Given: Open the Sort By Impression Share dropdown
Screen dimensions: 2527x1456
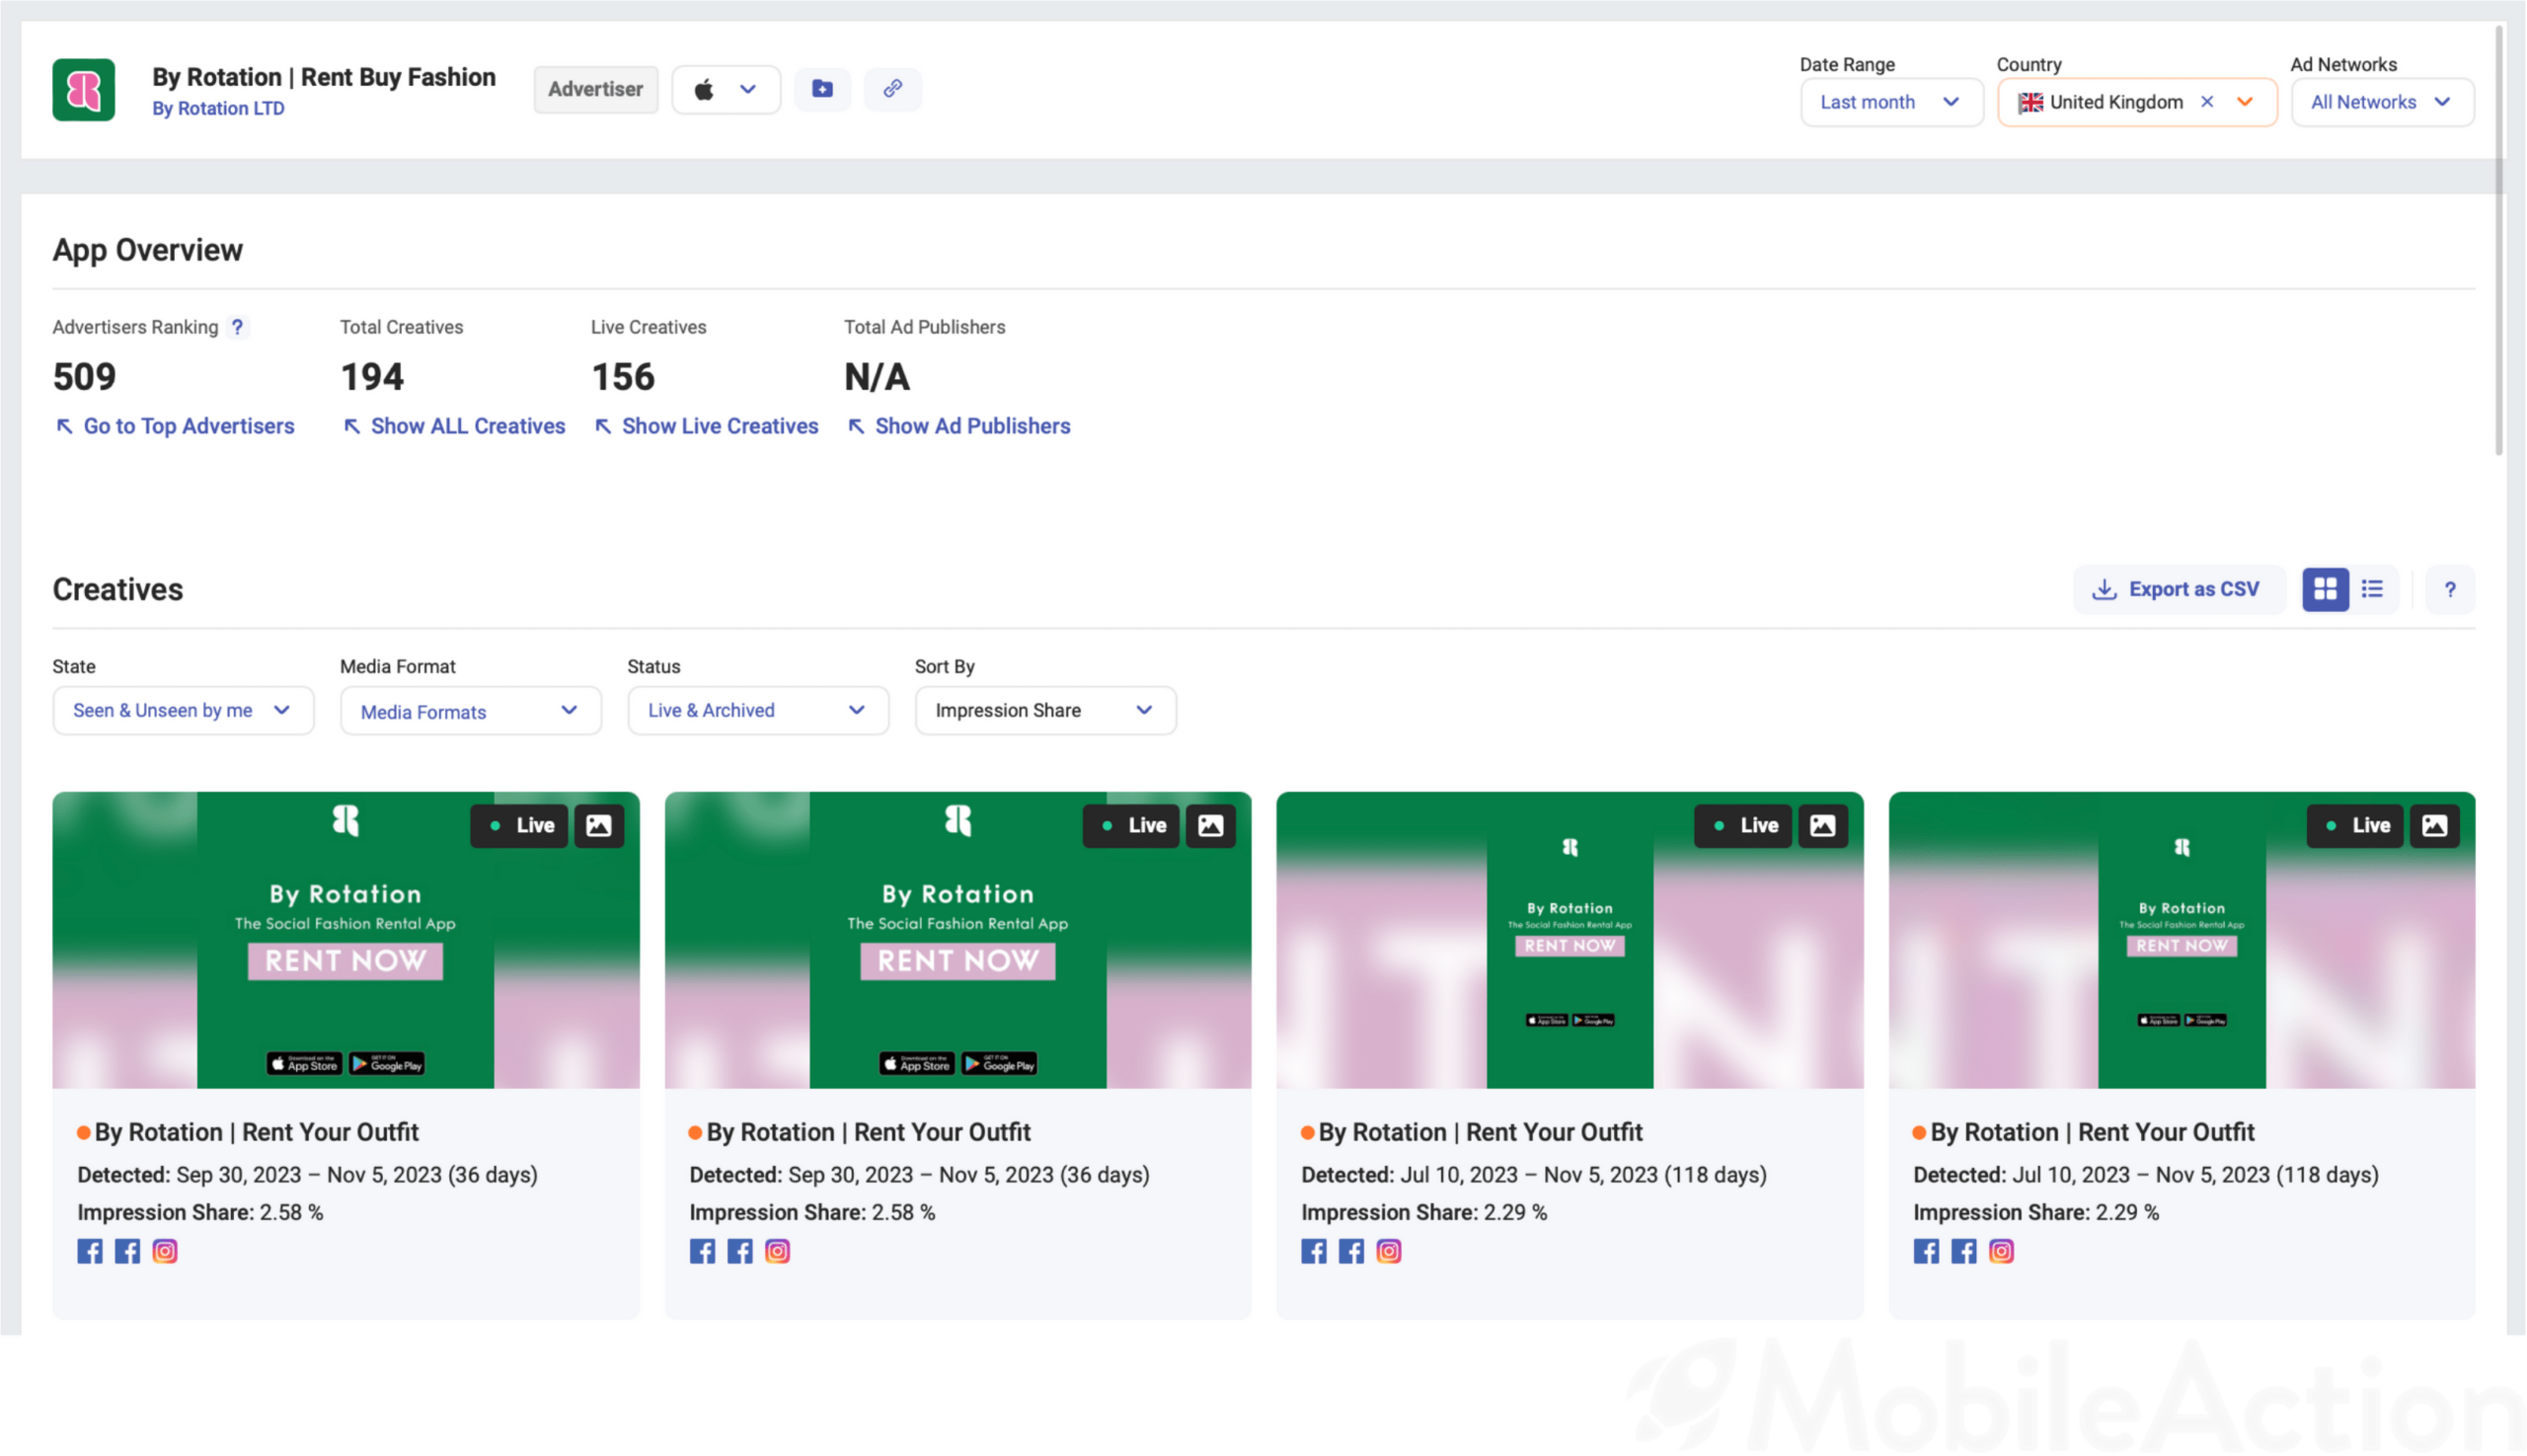Looking at the screenshot, I should tap(1045, 710).
